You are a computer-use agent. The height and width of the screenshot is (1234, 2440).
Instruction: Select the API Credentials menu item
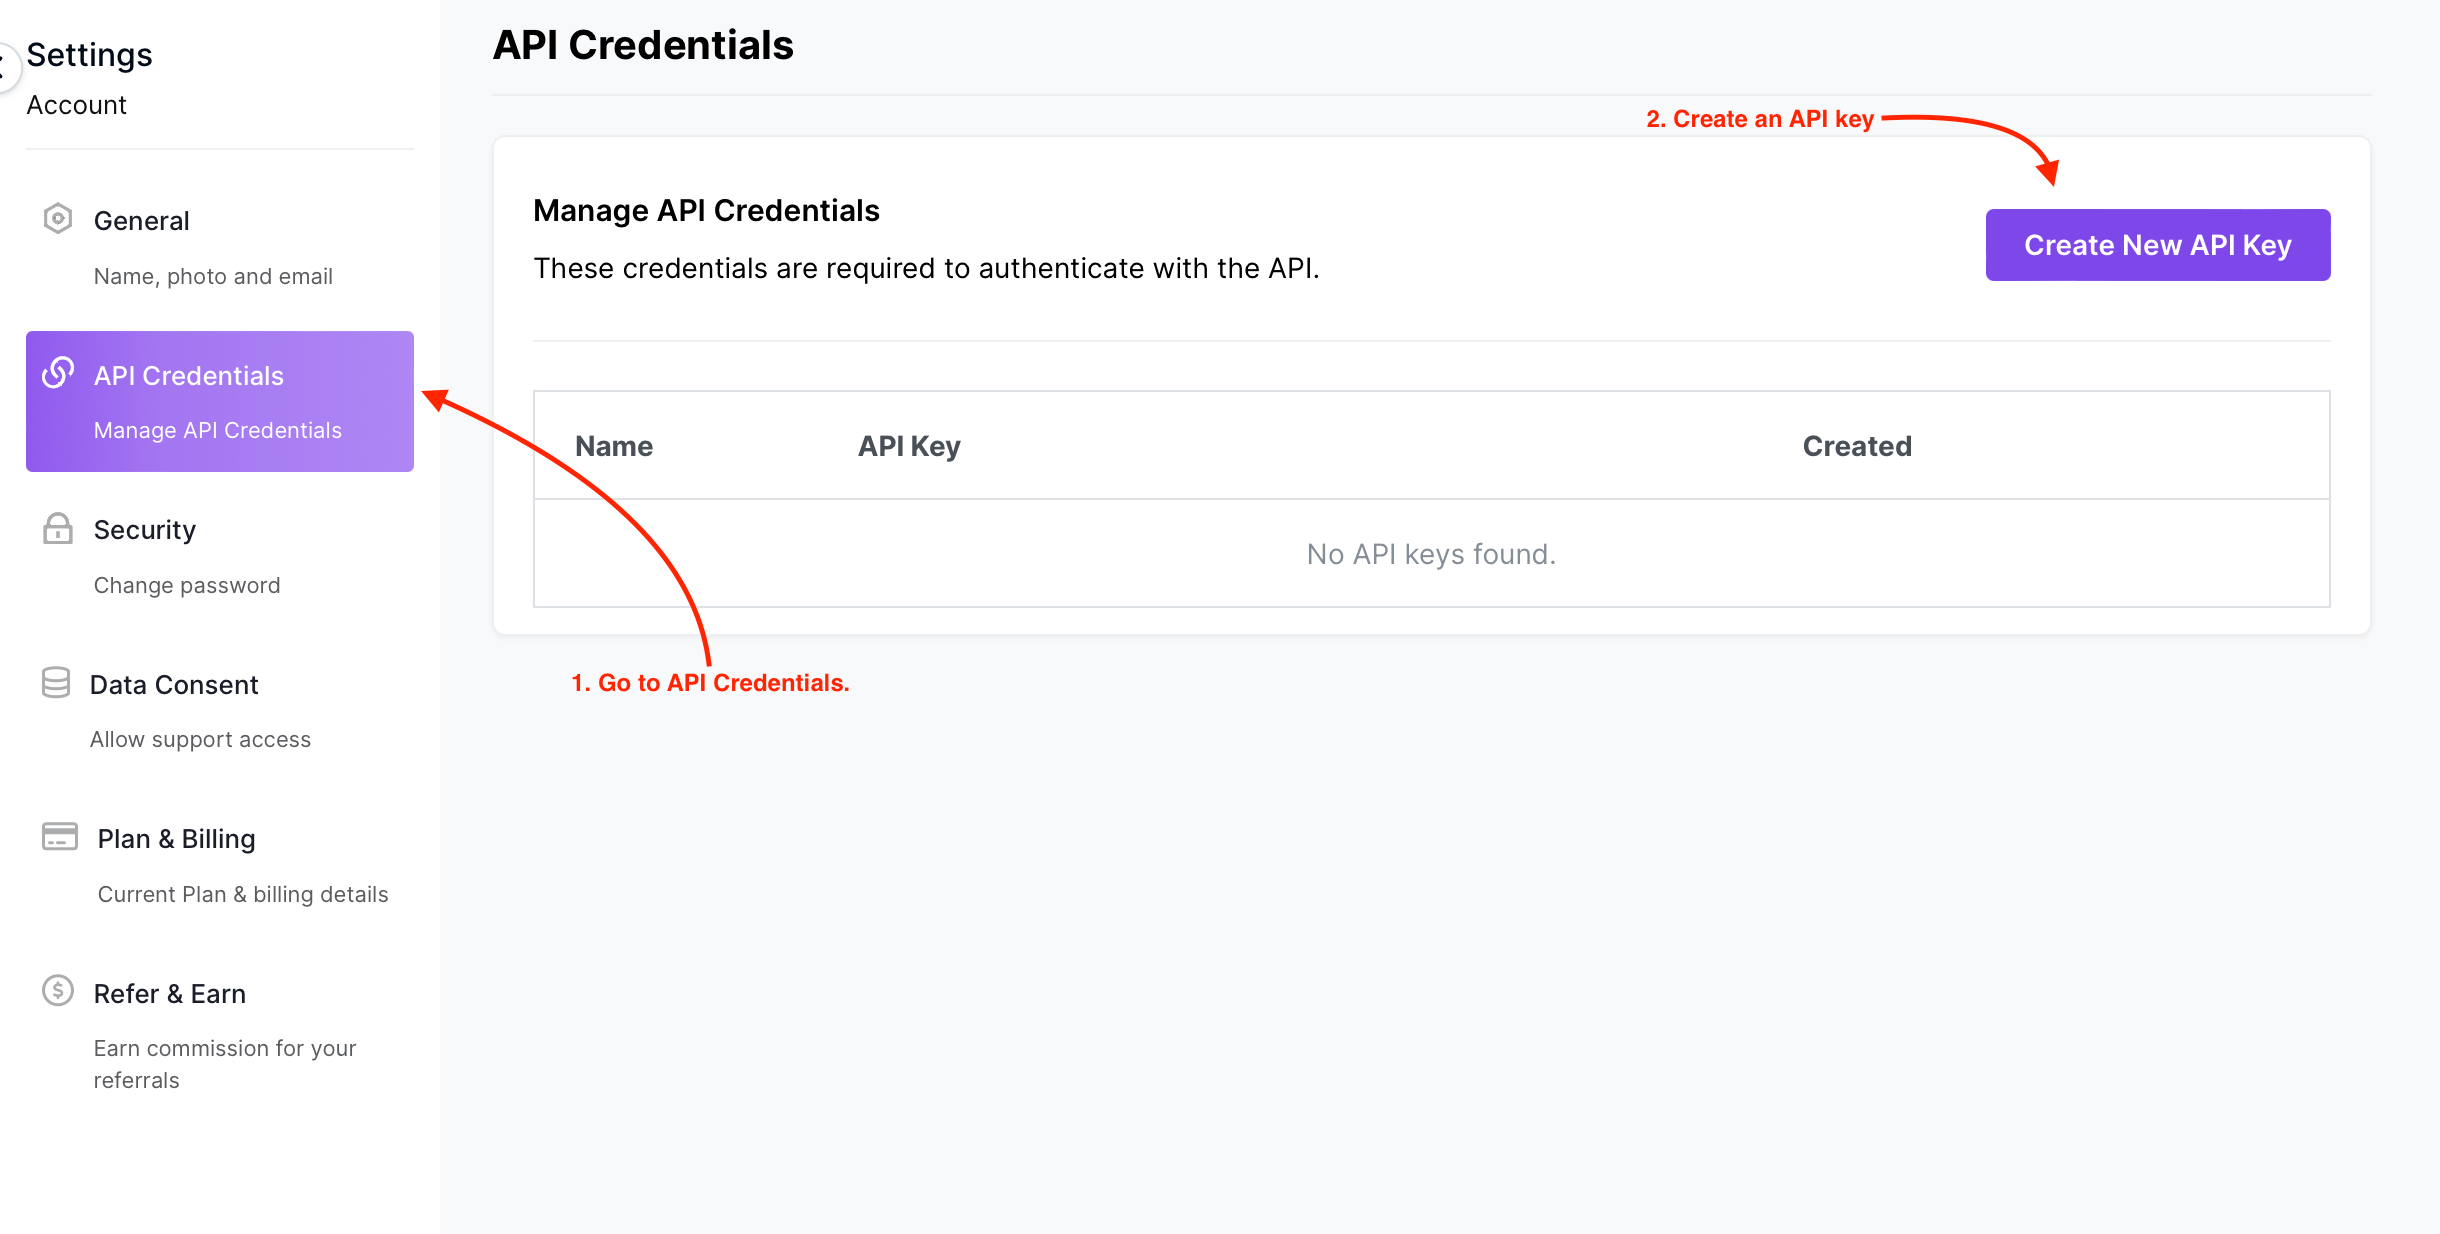188,376
